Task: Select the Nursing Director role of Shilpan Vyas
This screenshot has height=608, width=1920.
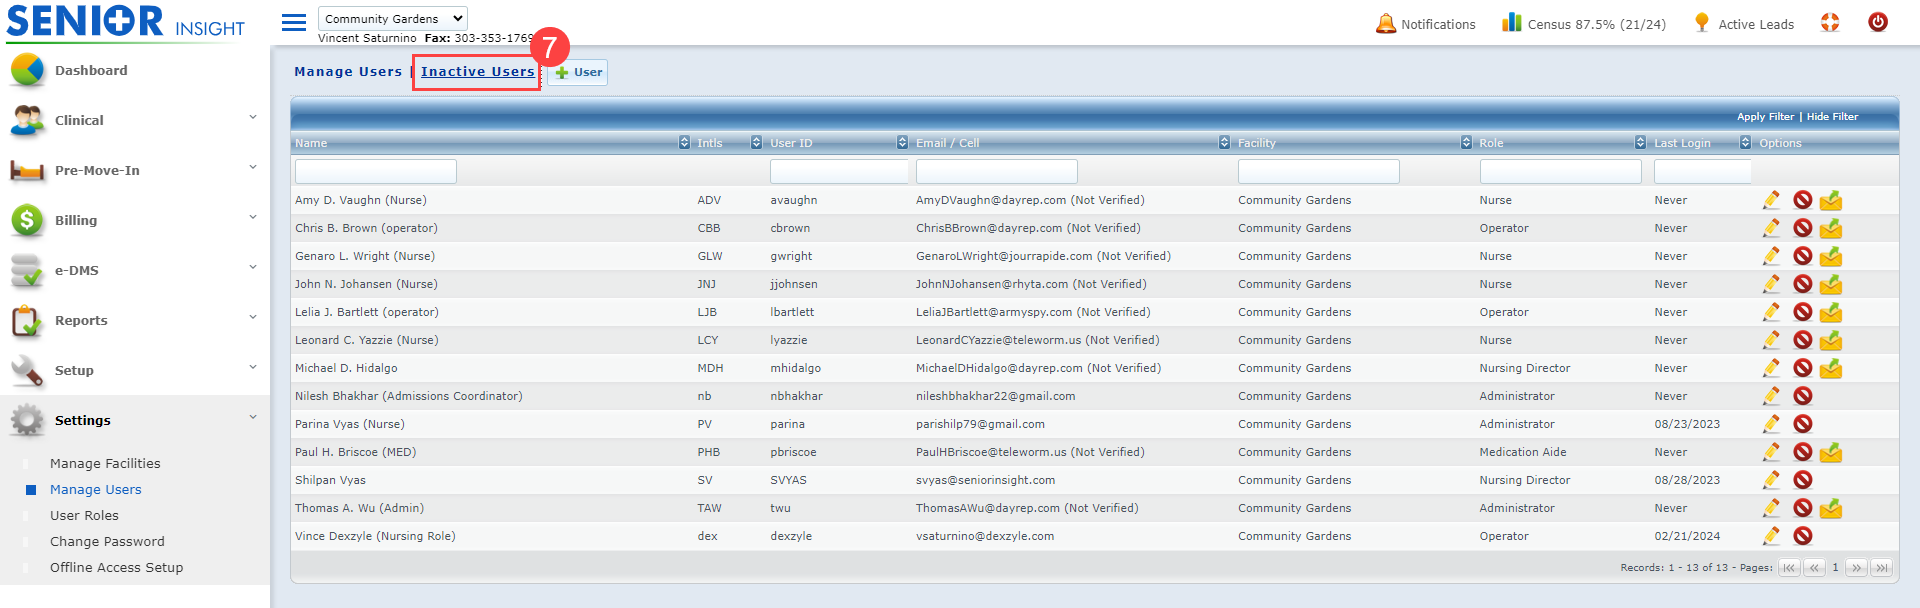Action: coord(1525,480)
